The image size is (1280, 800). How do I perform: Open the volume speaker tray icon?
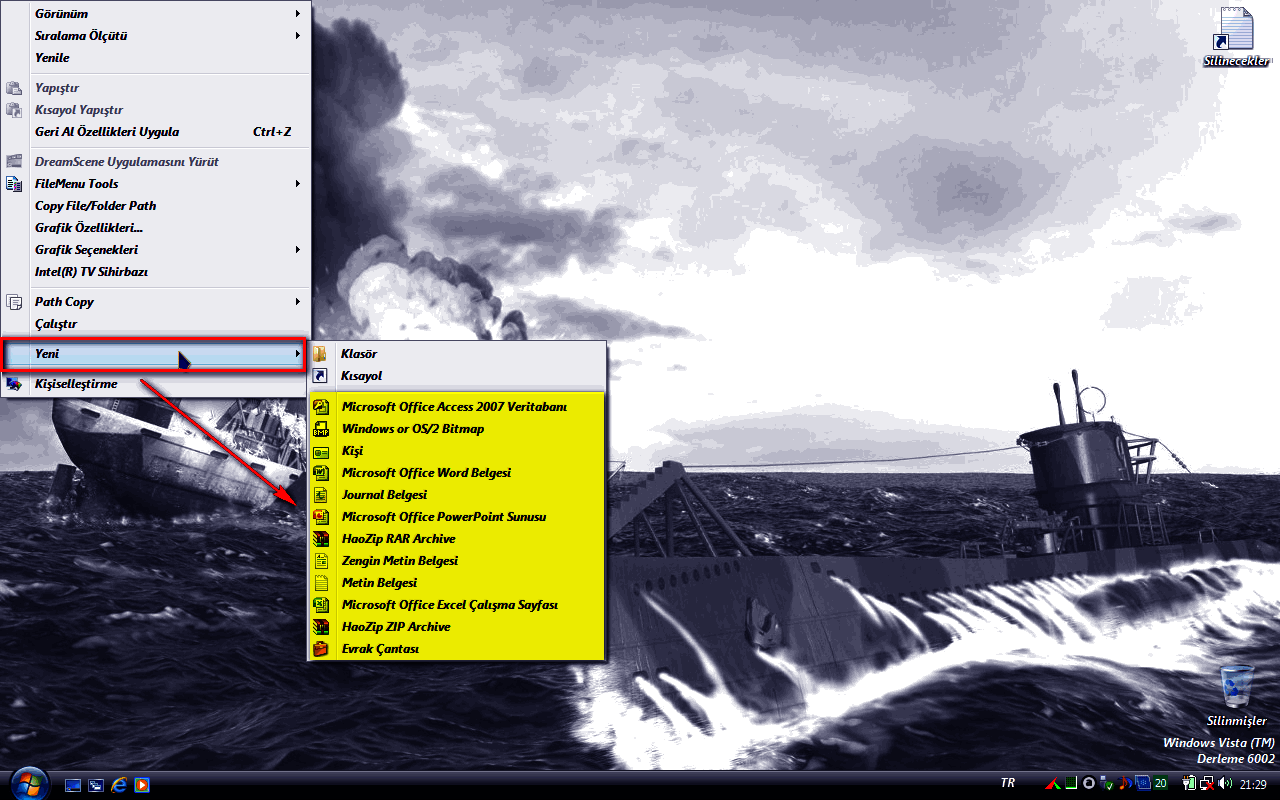(x=1225, y=783)
